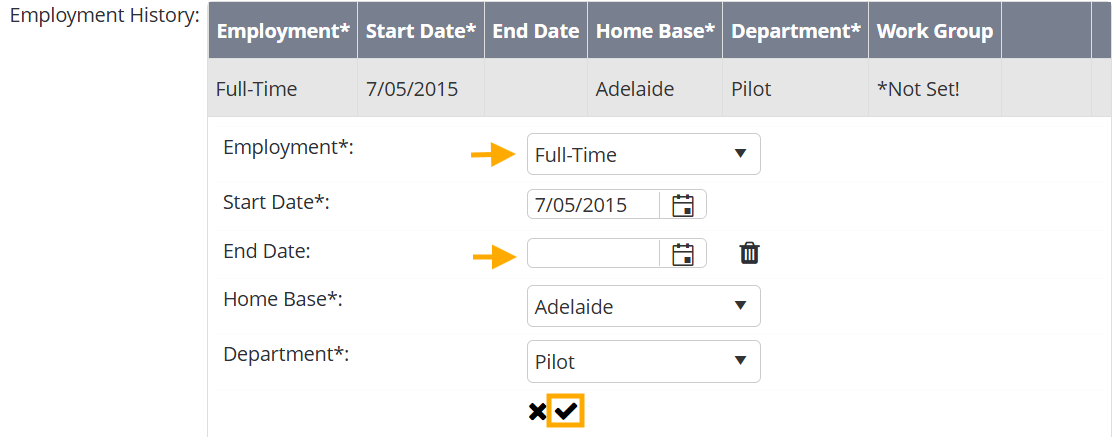The width and height of the screenshot is (1112, 437).
Task: Click the Employment* column header
Action: click(283, 31)
